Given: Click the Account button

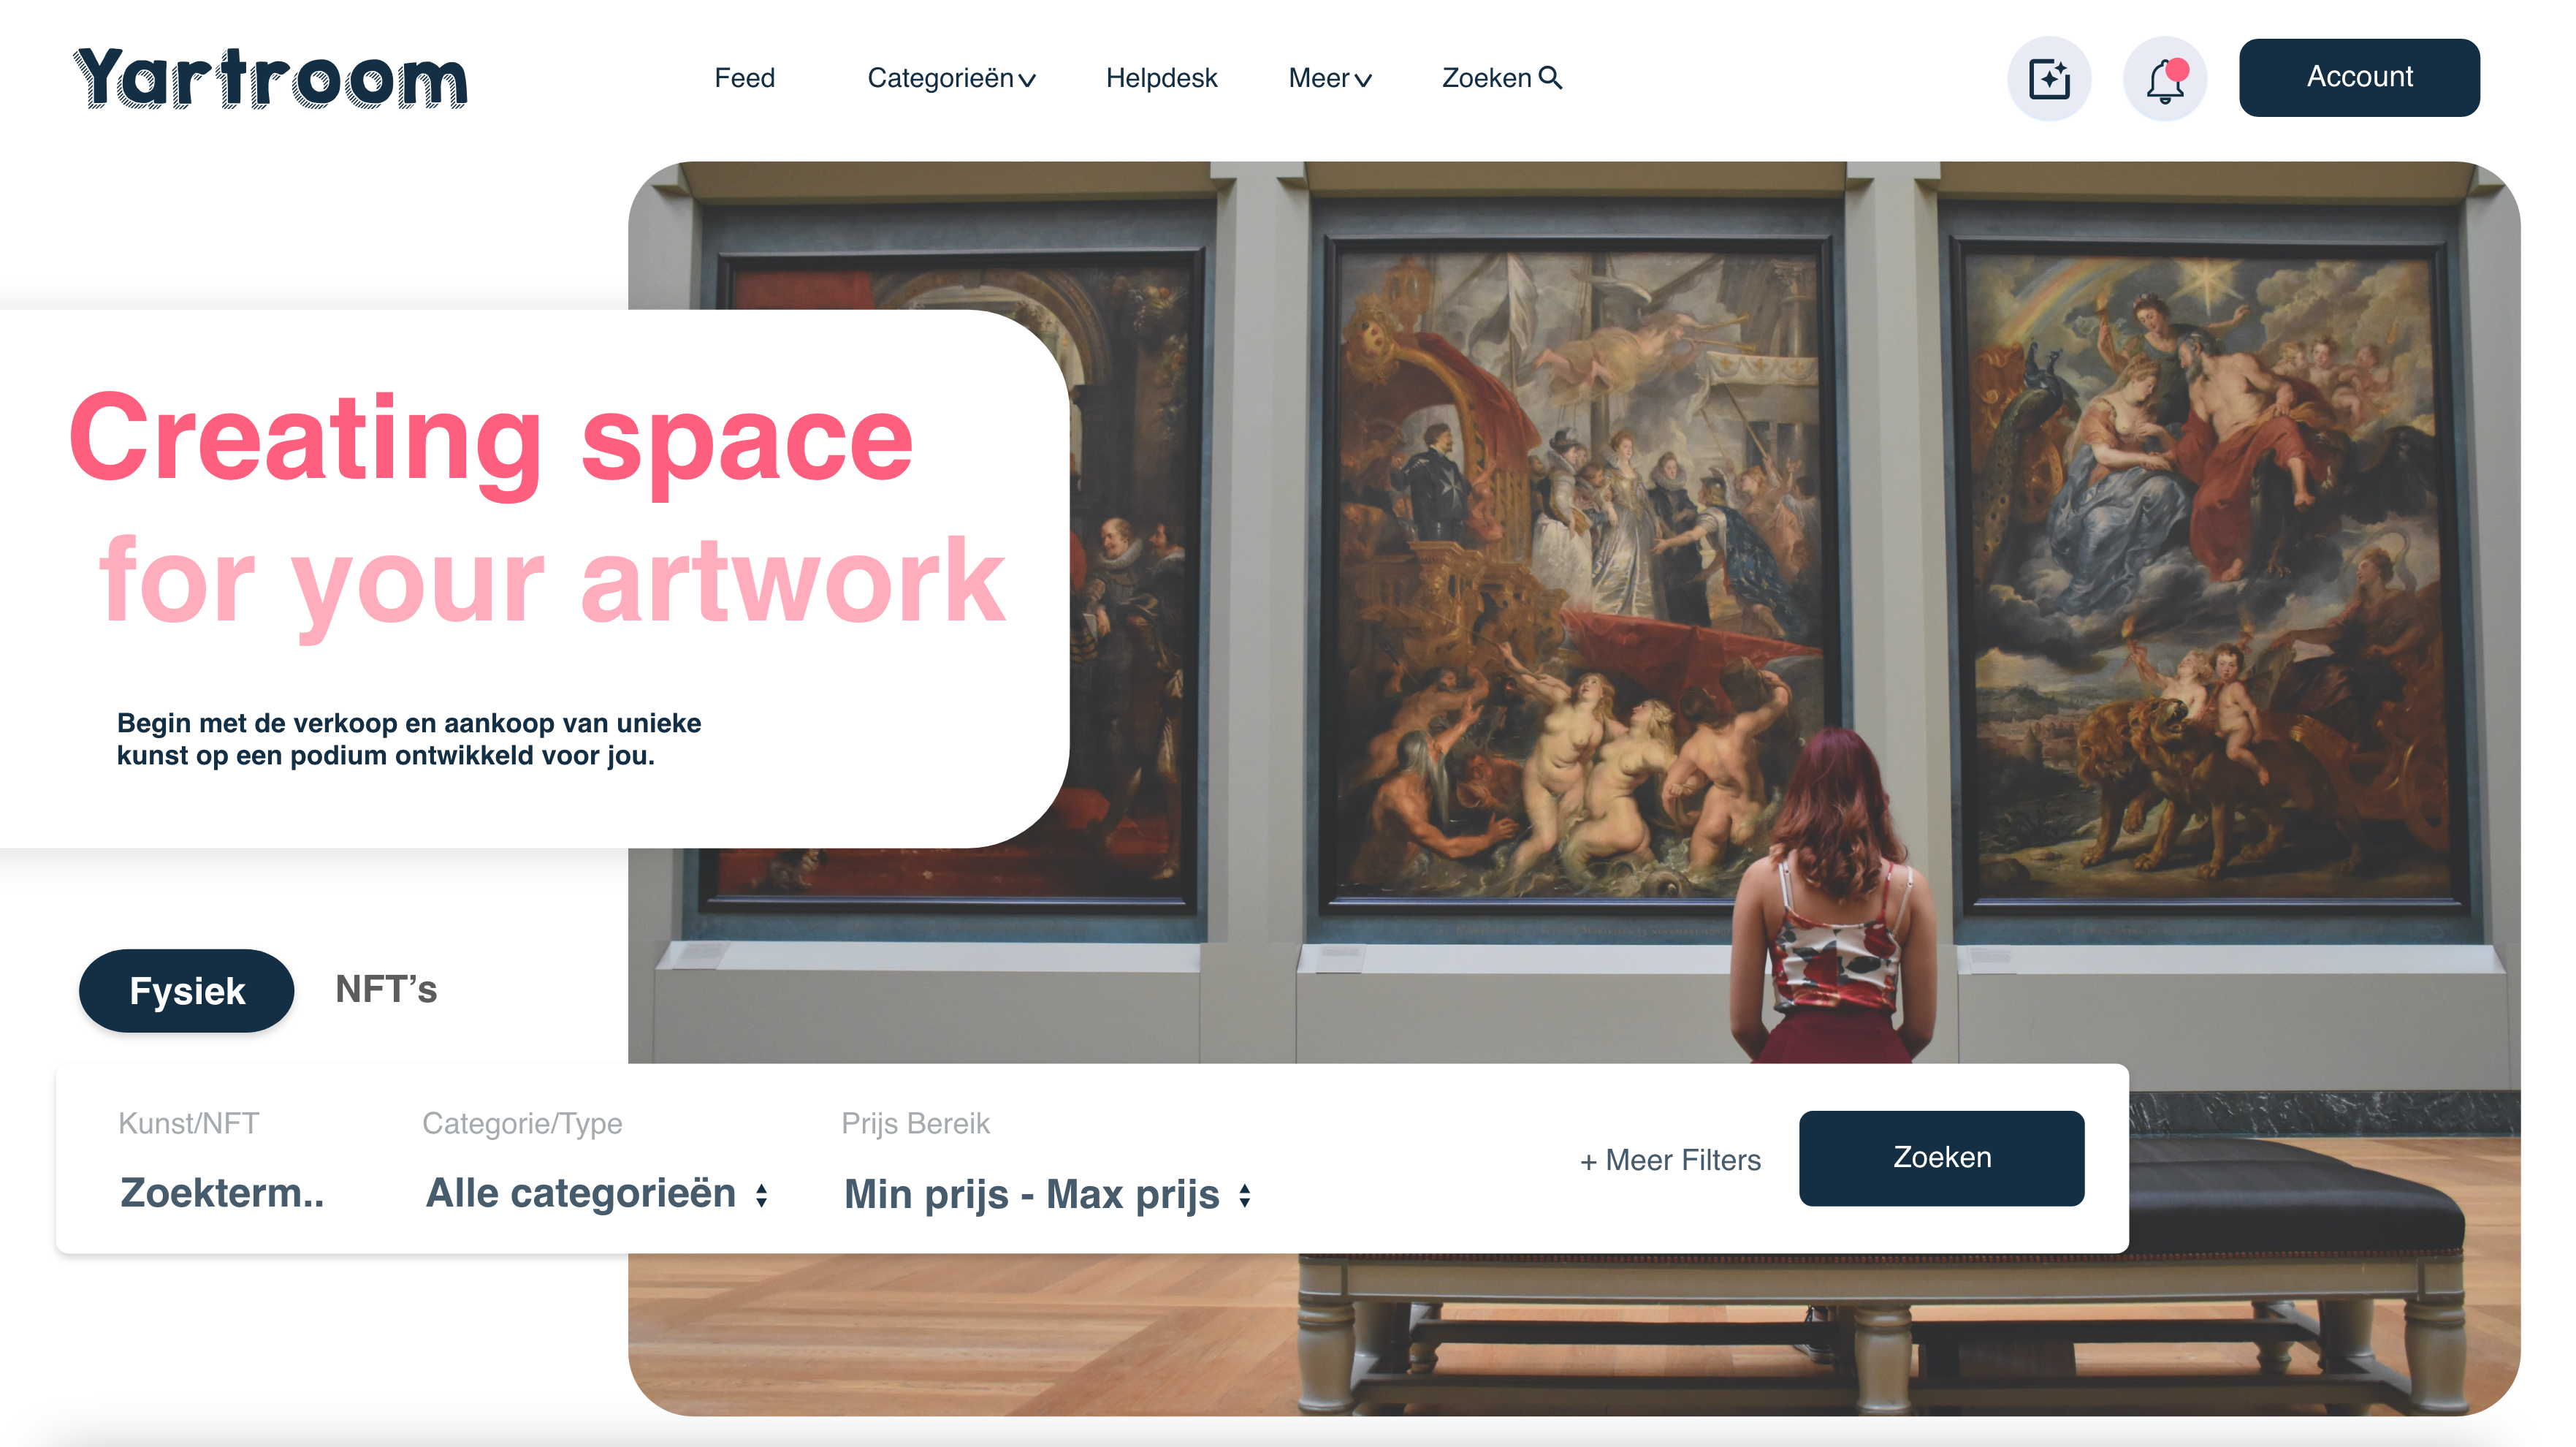Looking at the screenshot, I should pos(2359,77).
